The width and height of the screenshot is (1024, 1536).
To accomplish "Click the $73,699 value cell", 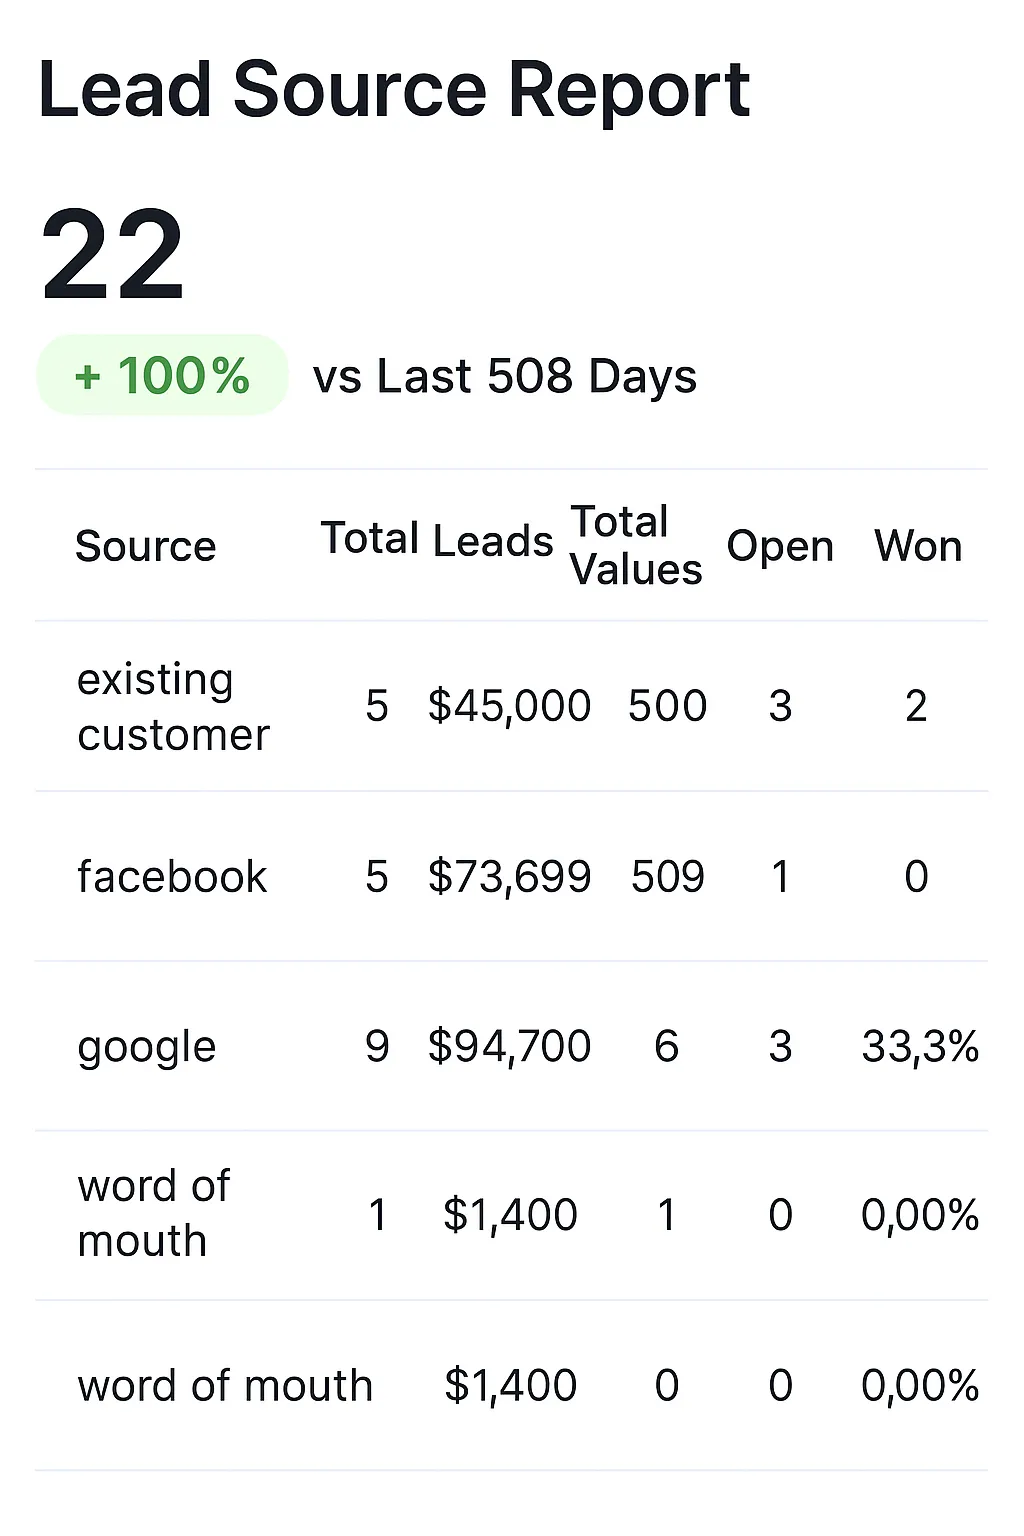I will point(509,877).
